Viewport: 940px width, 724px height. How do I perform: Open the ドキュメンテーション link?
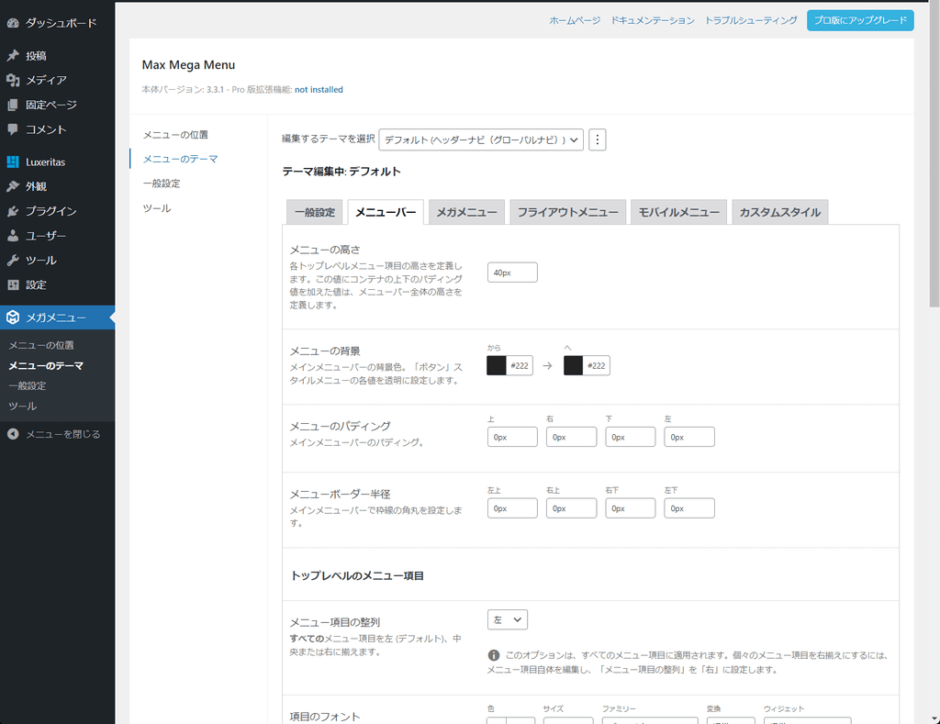[x=652, y=20]
